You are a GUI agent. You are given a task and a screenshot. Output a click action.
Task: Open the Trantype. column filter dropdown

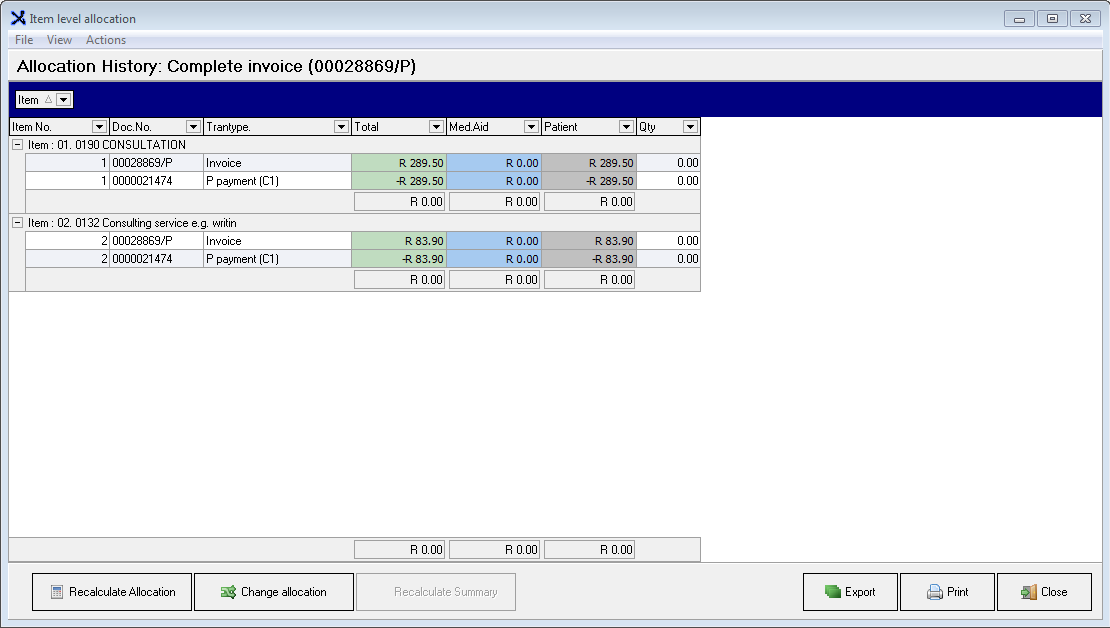[341, 127]
